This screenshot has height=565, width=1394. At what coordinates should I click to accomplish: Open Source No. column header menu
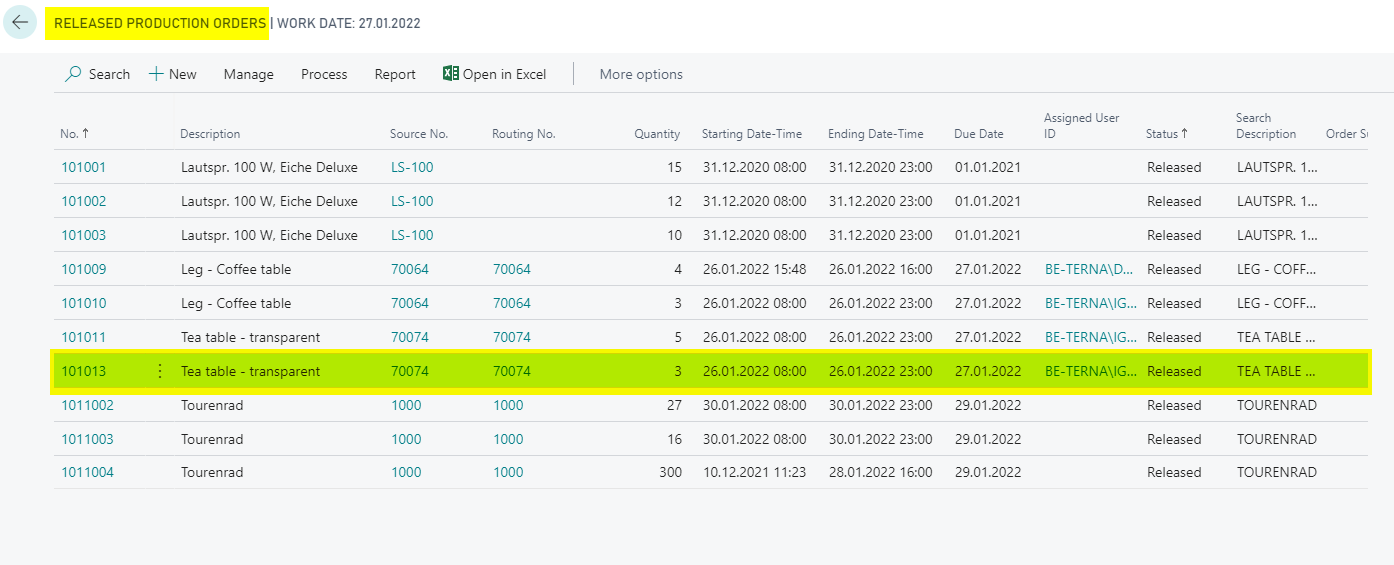419,134
